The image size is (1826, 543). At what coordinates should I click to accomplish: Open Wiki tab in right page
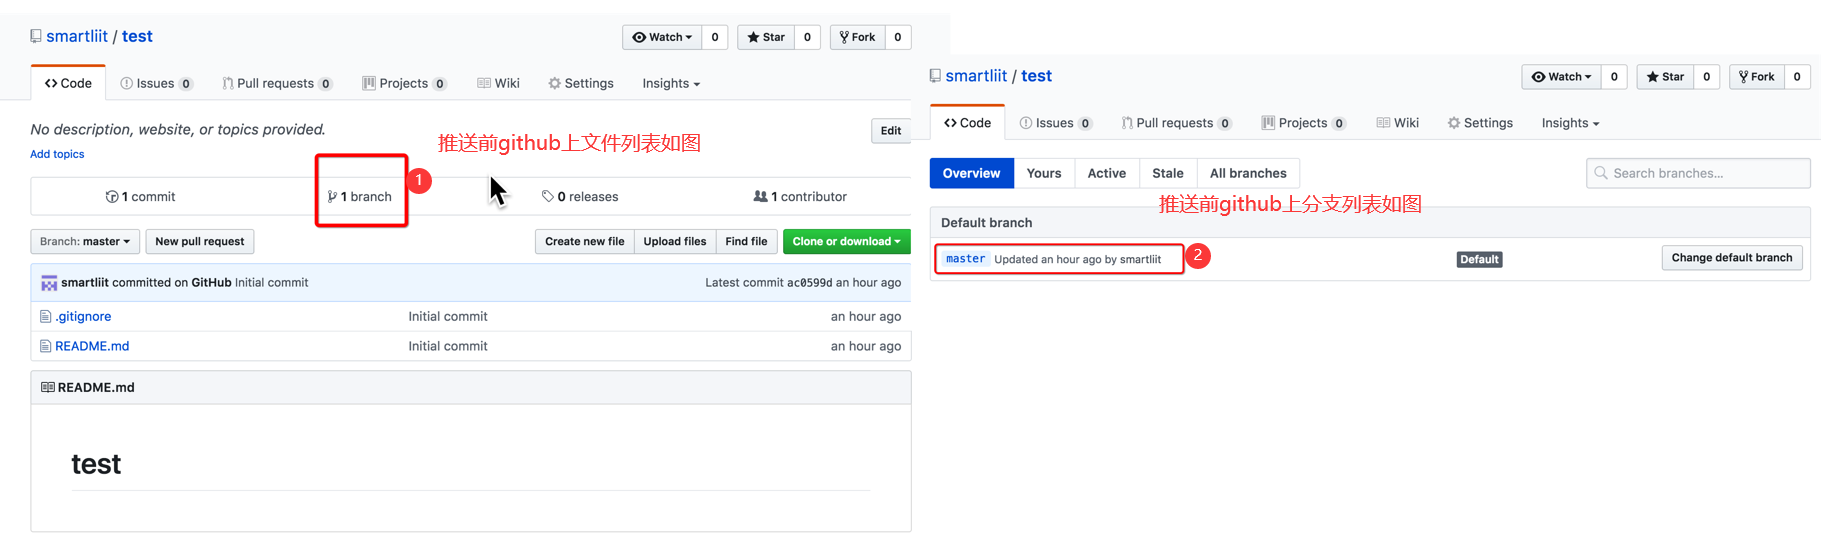click(1397, 123)
